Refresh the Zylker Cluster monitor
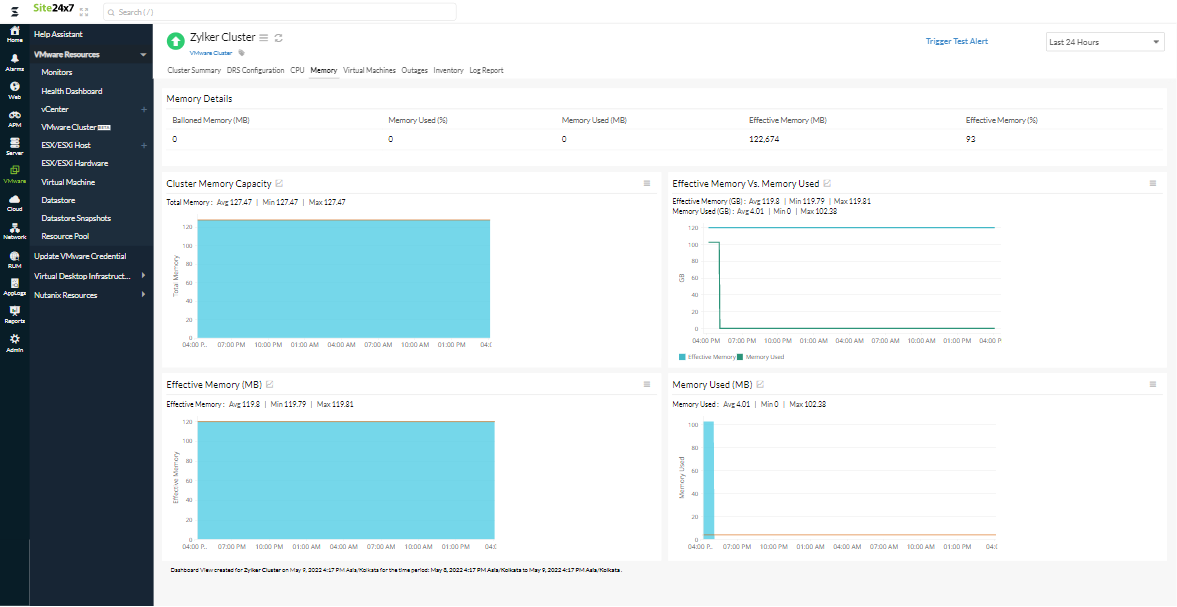This screenshot has height=607, width=1177. click(x=278, y=38)
